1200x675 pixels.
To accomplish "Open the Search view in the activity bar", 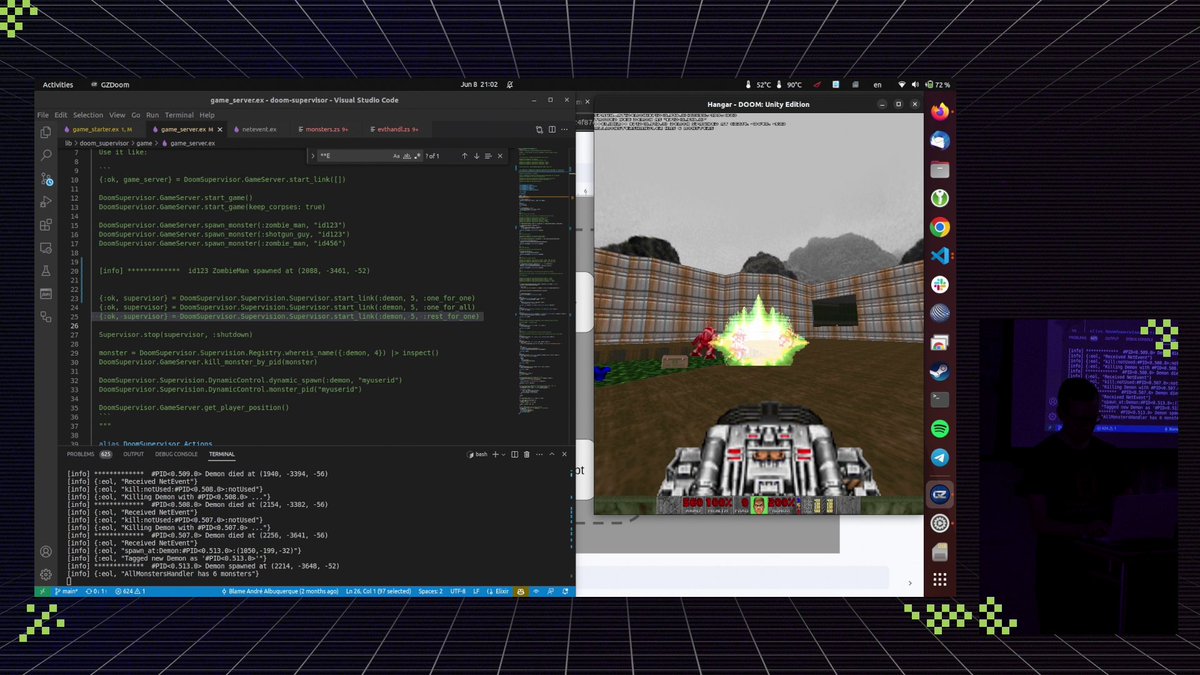I will click(x=46, y=155).
